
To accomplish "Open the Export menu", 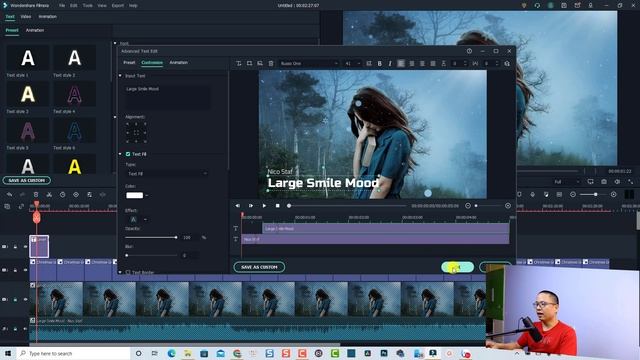I will 118,6.
